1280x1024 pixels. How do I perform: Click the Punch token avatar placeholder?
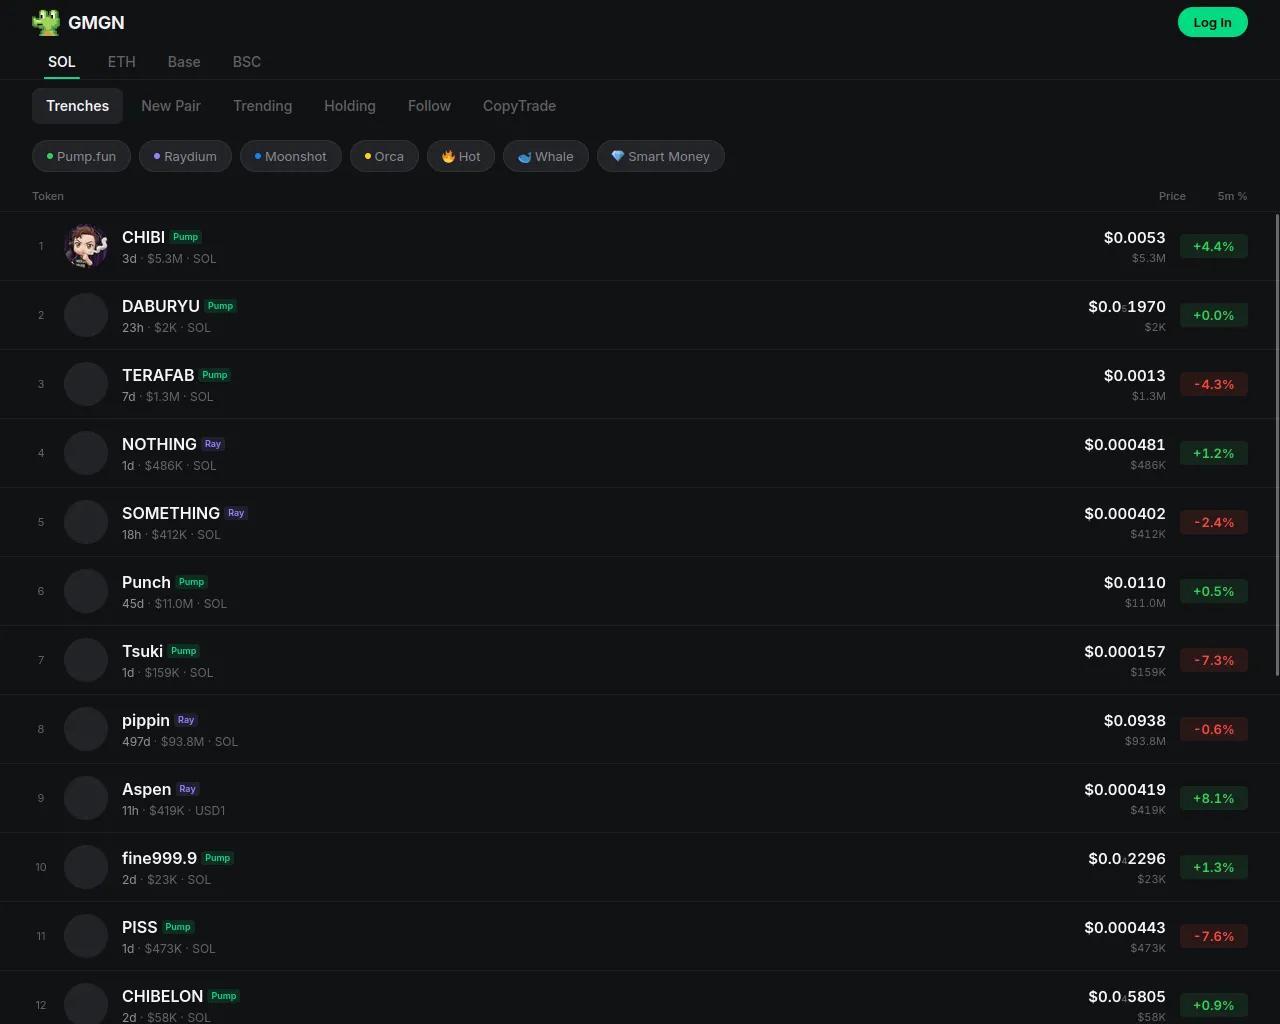(86, 591)
